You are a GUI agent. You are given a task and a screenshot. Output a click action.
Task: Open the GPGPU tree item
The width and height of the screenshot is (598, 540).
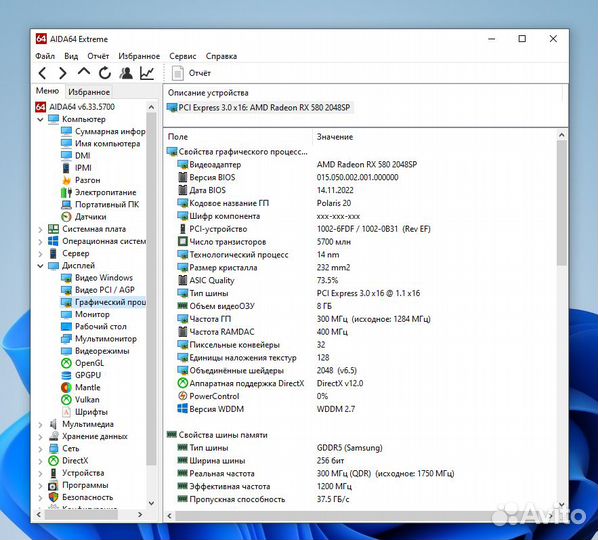pos(81,375)
